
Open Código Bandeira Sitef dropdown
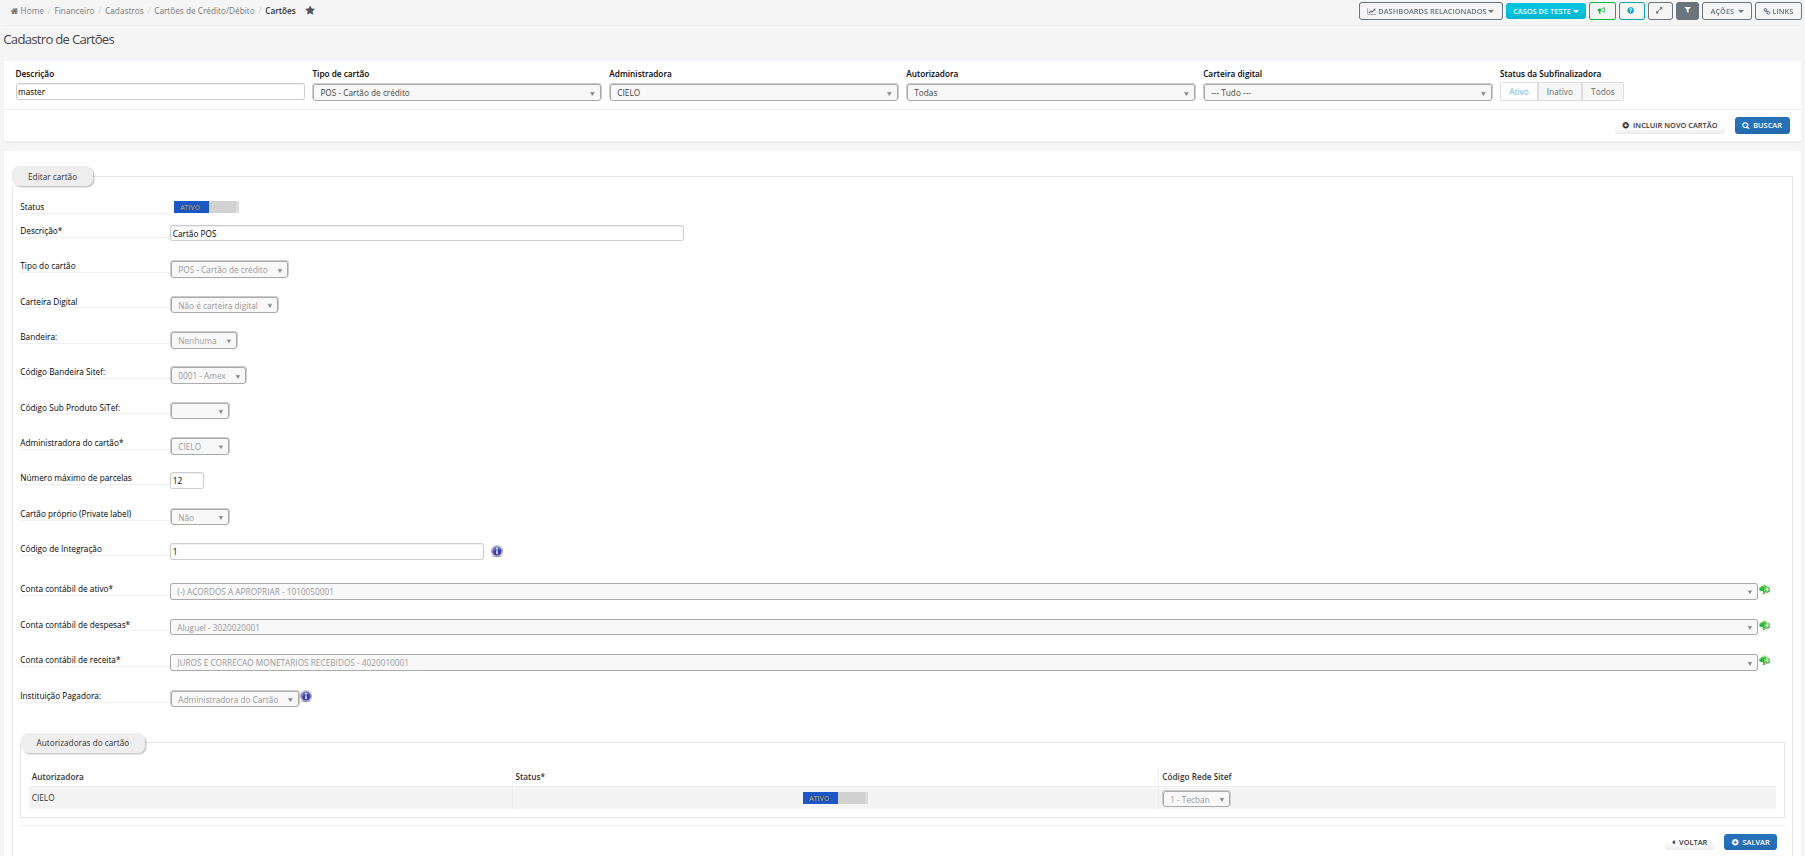click(208, 376)
